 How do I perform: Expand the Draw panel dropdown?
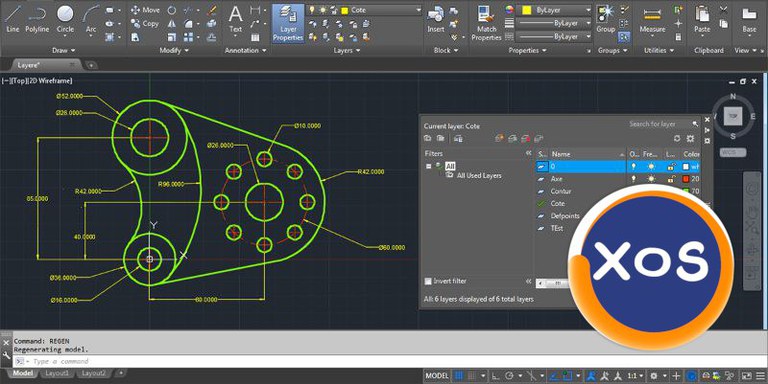pyautogui.click(x=64, y=50)
